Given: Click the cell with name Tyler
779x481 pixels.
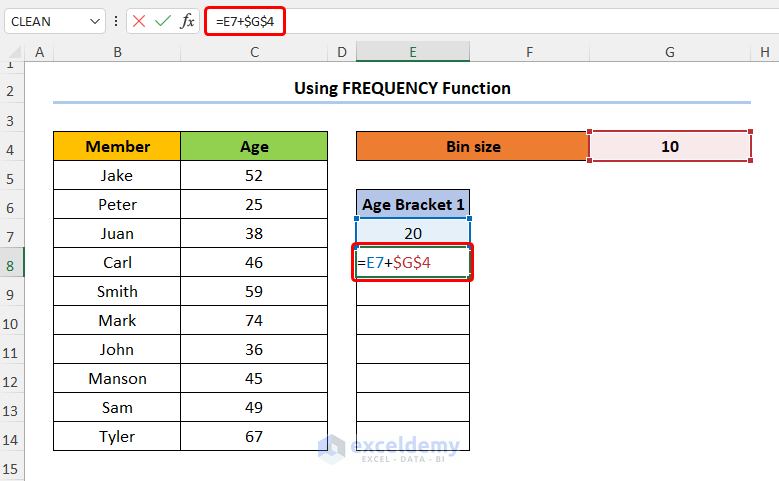Looking at the screenshot, I should tap(117, 436).
